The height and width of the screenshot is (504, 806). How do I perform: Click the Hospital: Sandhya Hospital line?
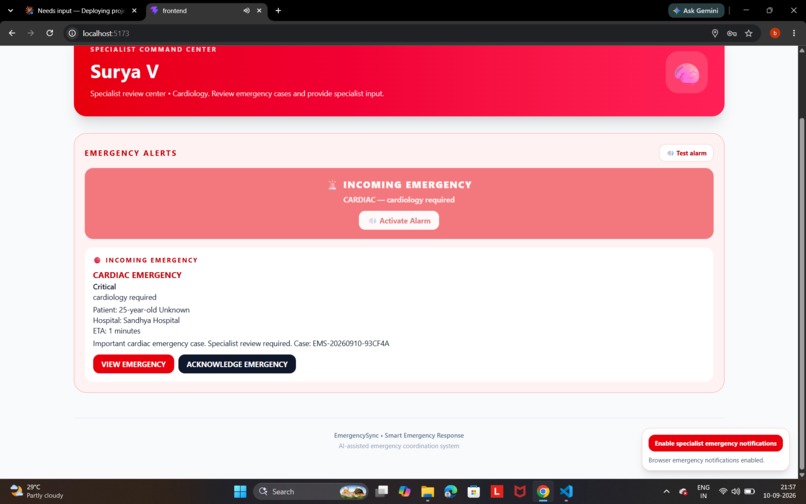click(136, 320)
